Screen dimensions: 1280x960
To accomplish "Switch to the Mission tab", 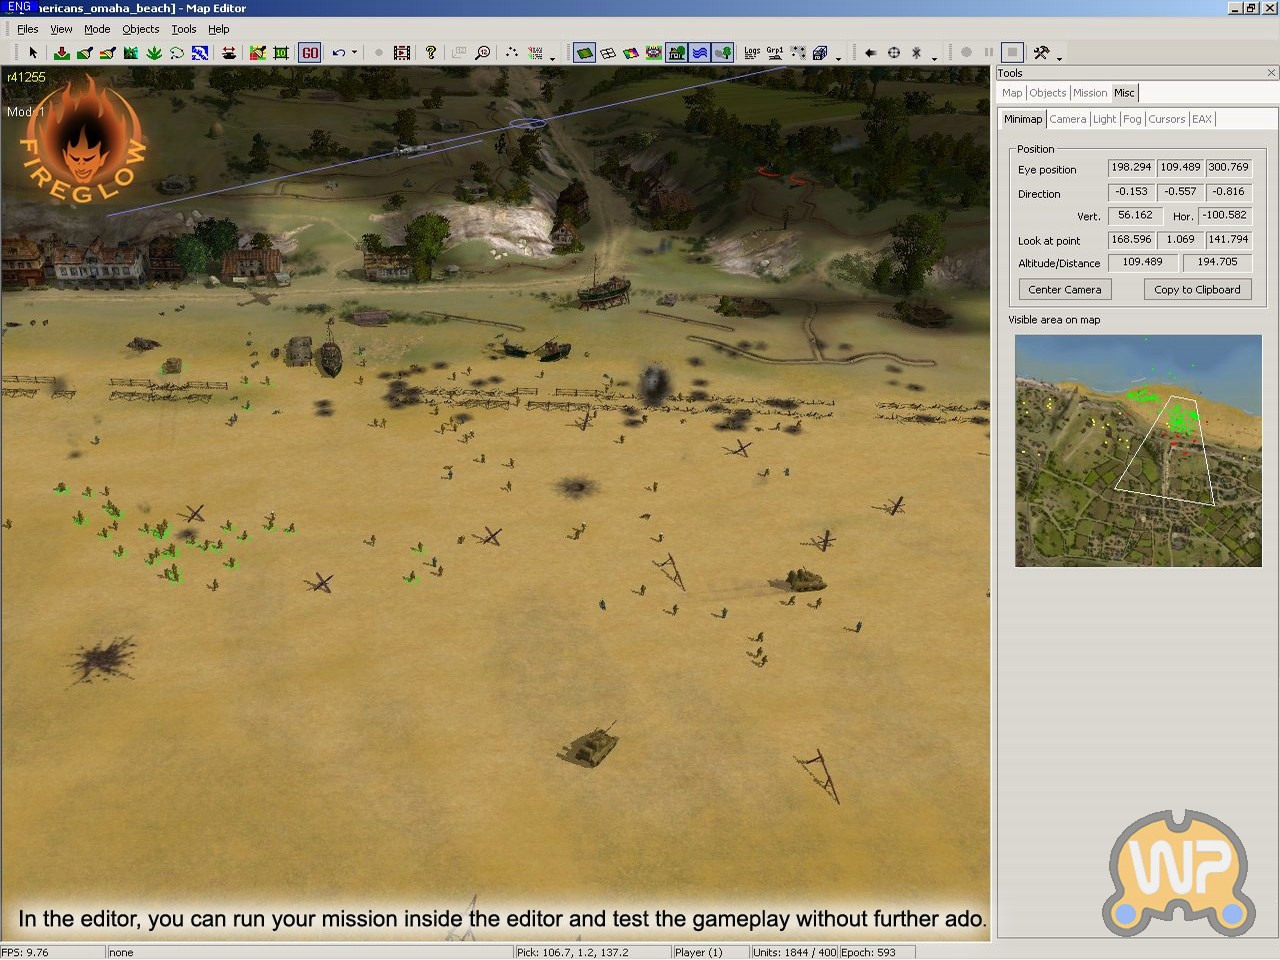I will pyautogui.click(x=1090, y=93).
